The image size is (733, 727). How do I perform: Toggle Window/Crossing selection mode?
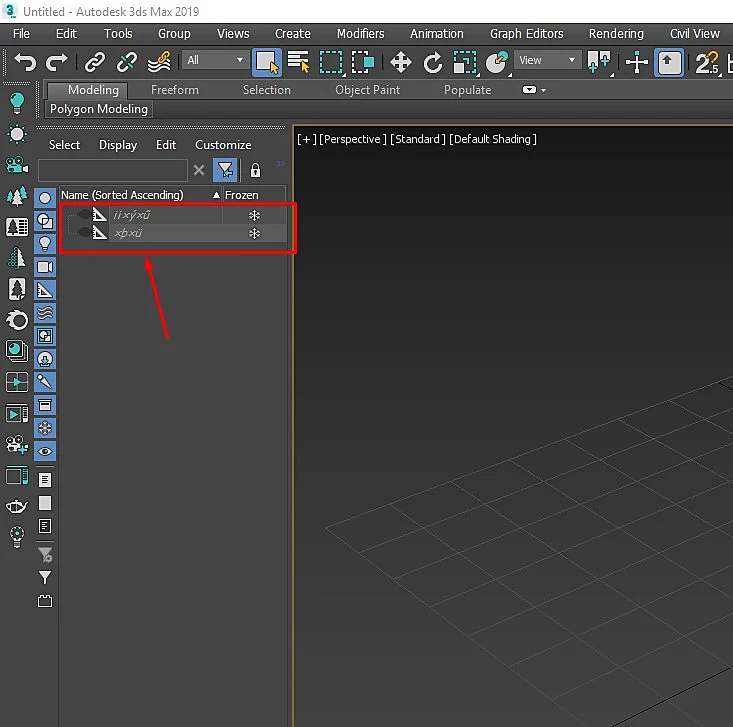(x=363, y=62)
